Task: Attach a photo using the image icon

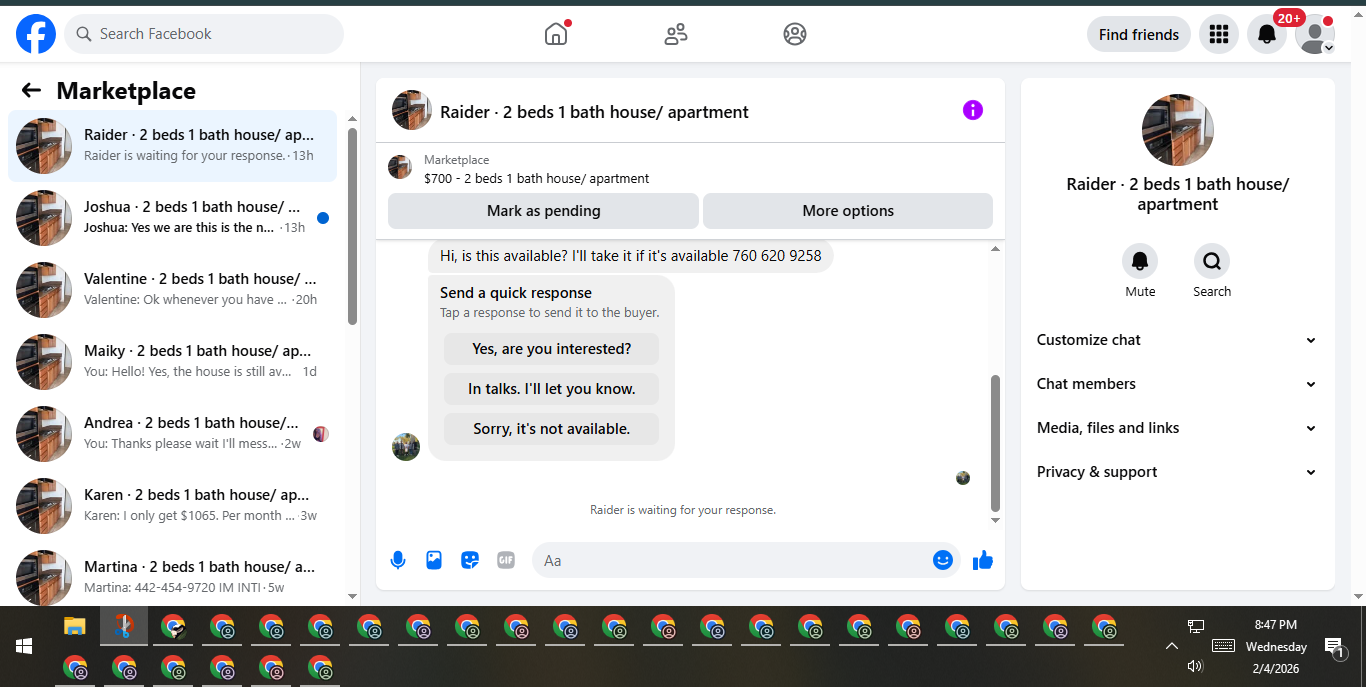Action: 434,560
